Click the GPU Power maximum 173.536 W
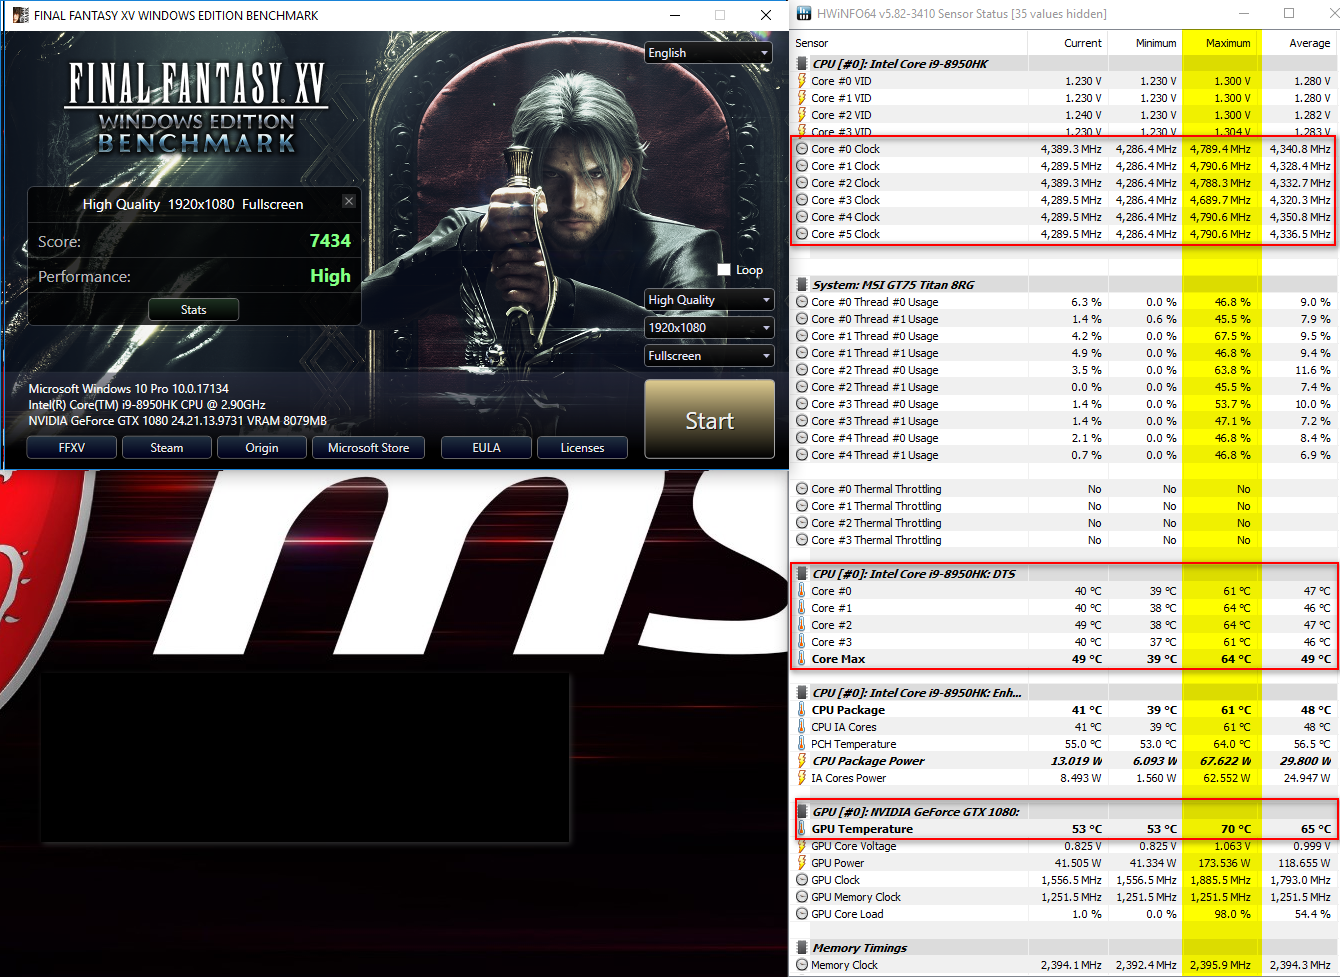This screenshot has height=977, width=1340. (x=1223, y=863)
